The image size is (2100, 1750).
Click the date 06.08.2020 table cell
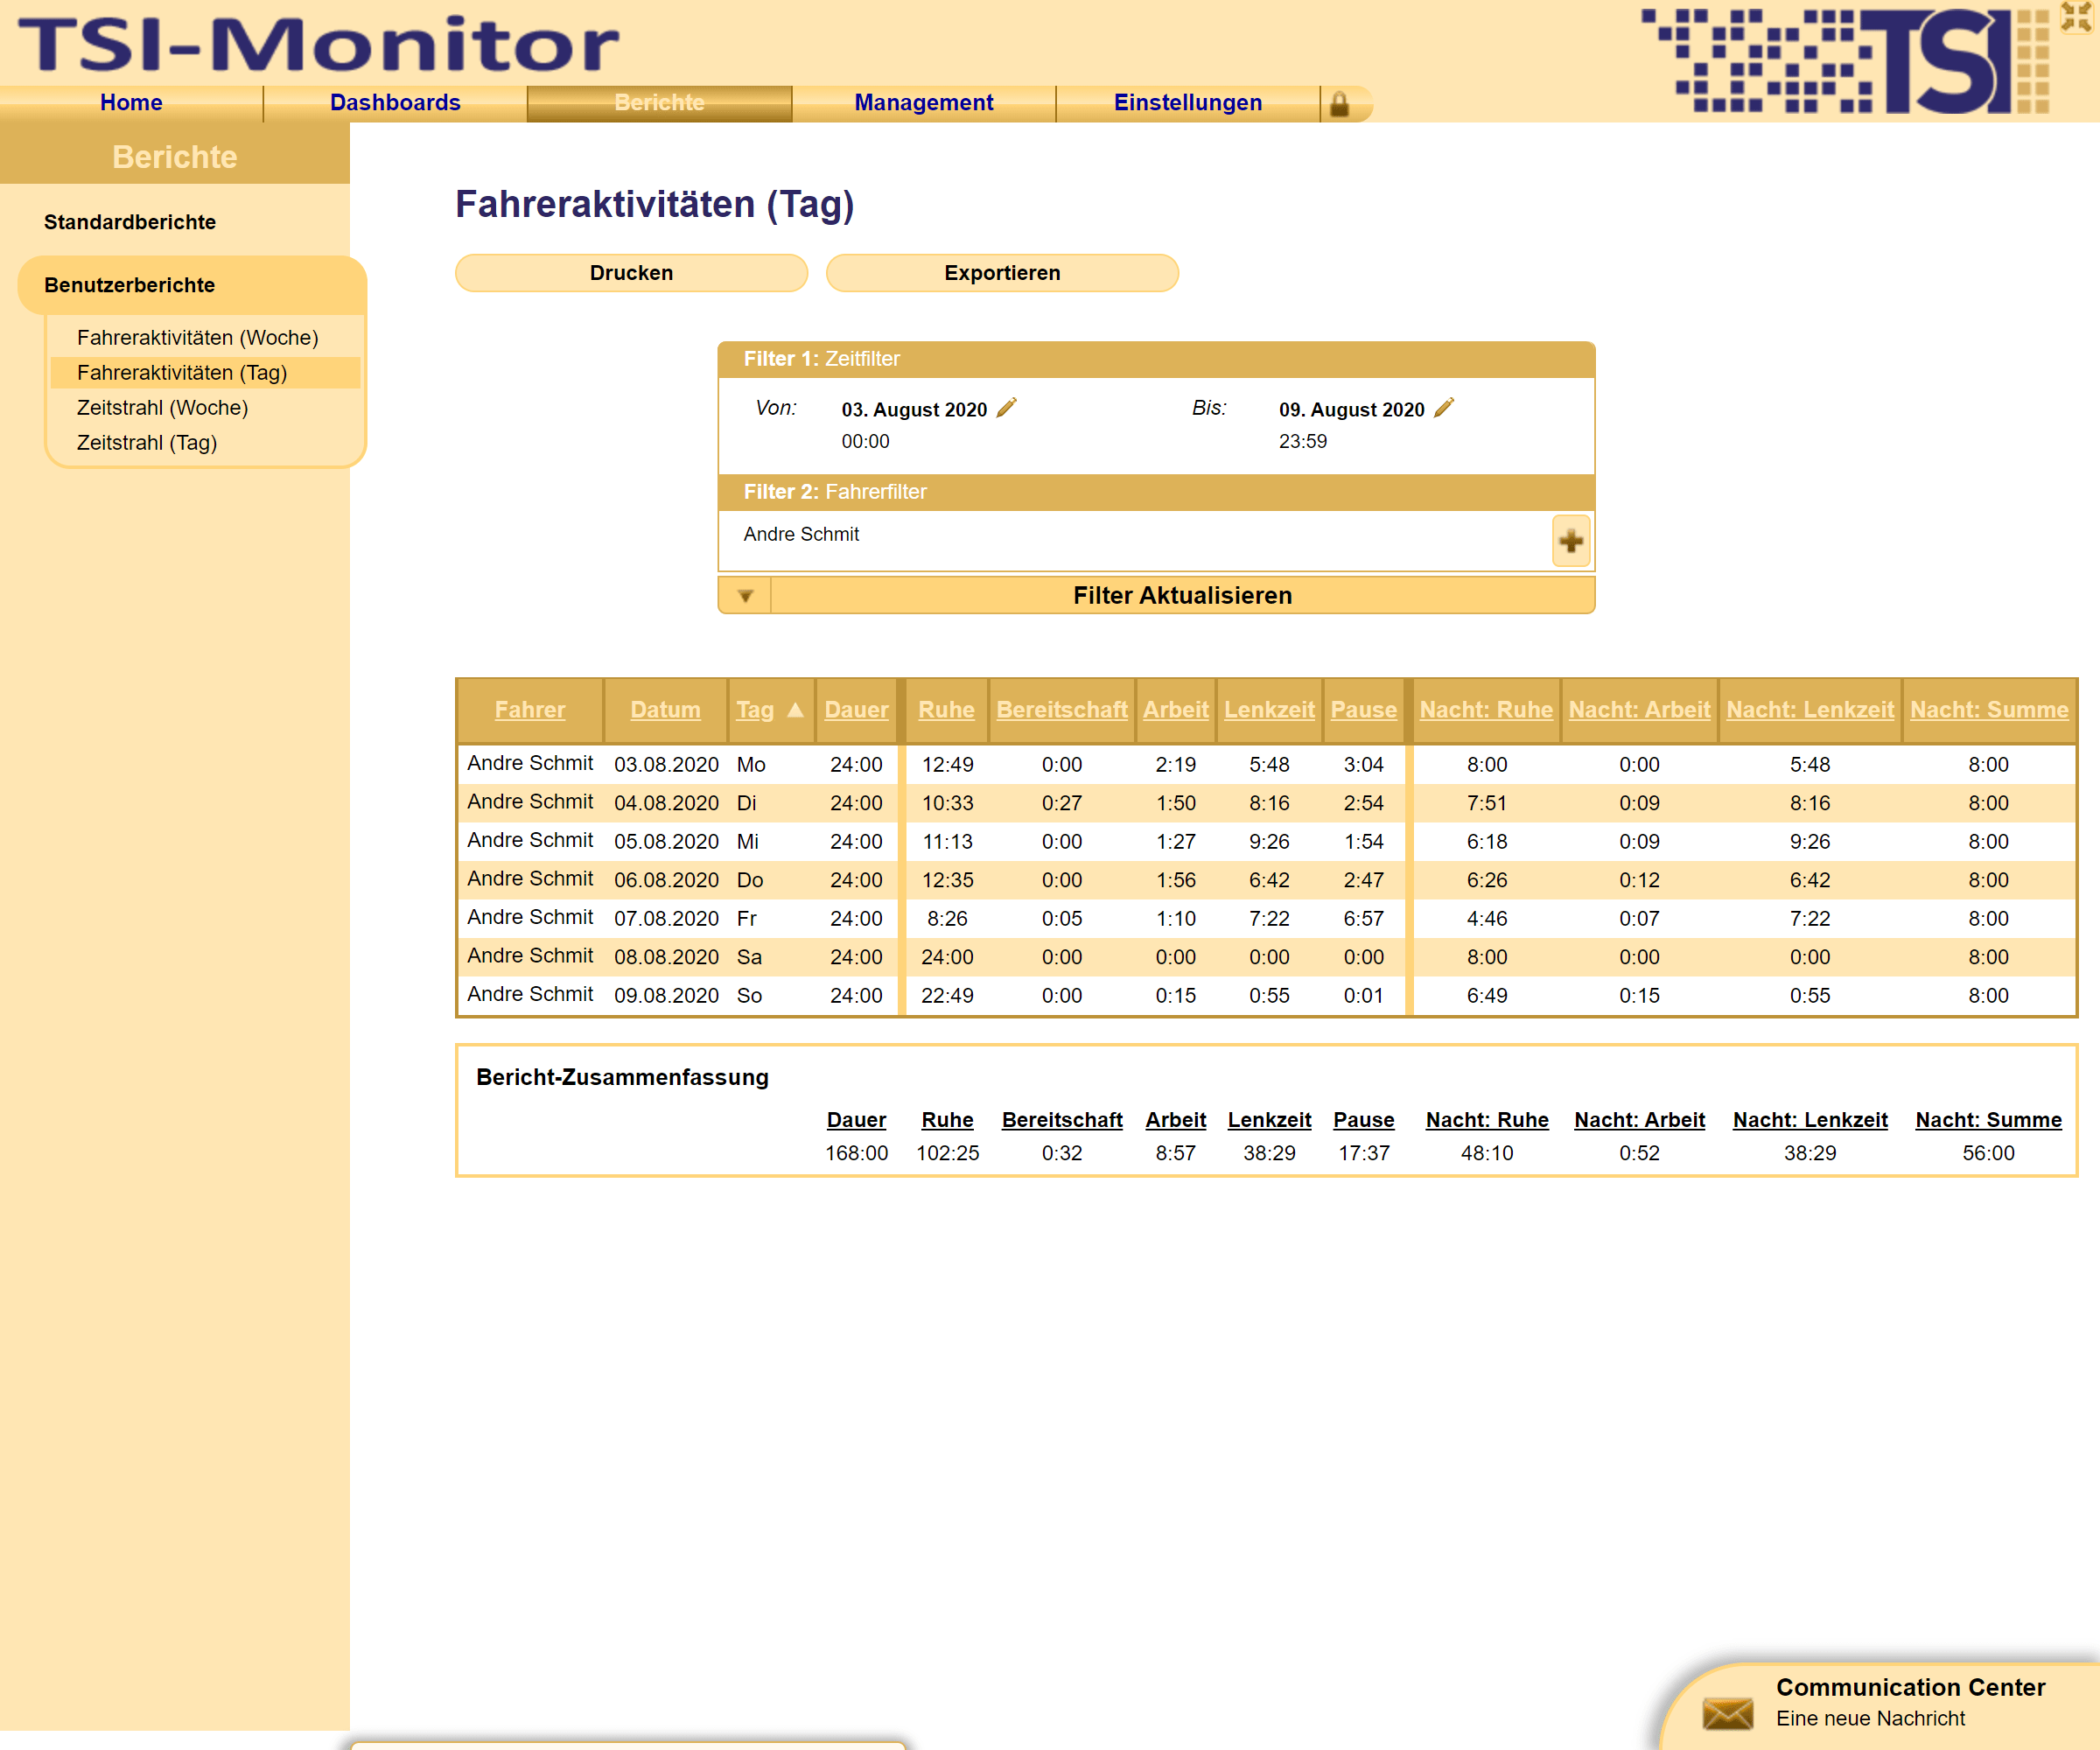[x=666, y=880]
